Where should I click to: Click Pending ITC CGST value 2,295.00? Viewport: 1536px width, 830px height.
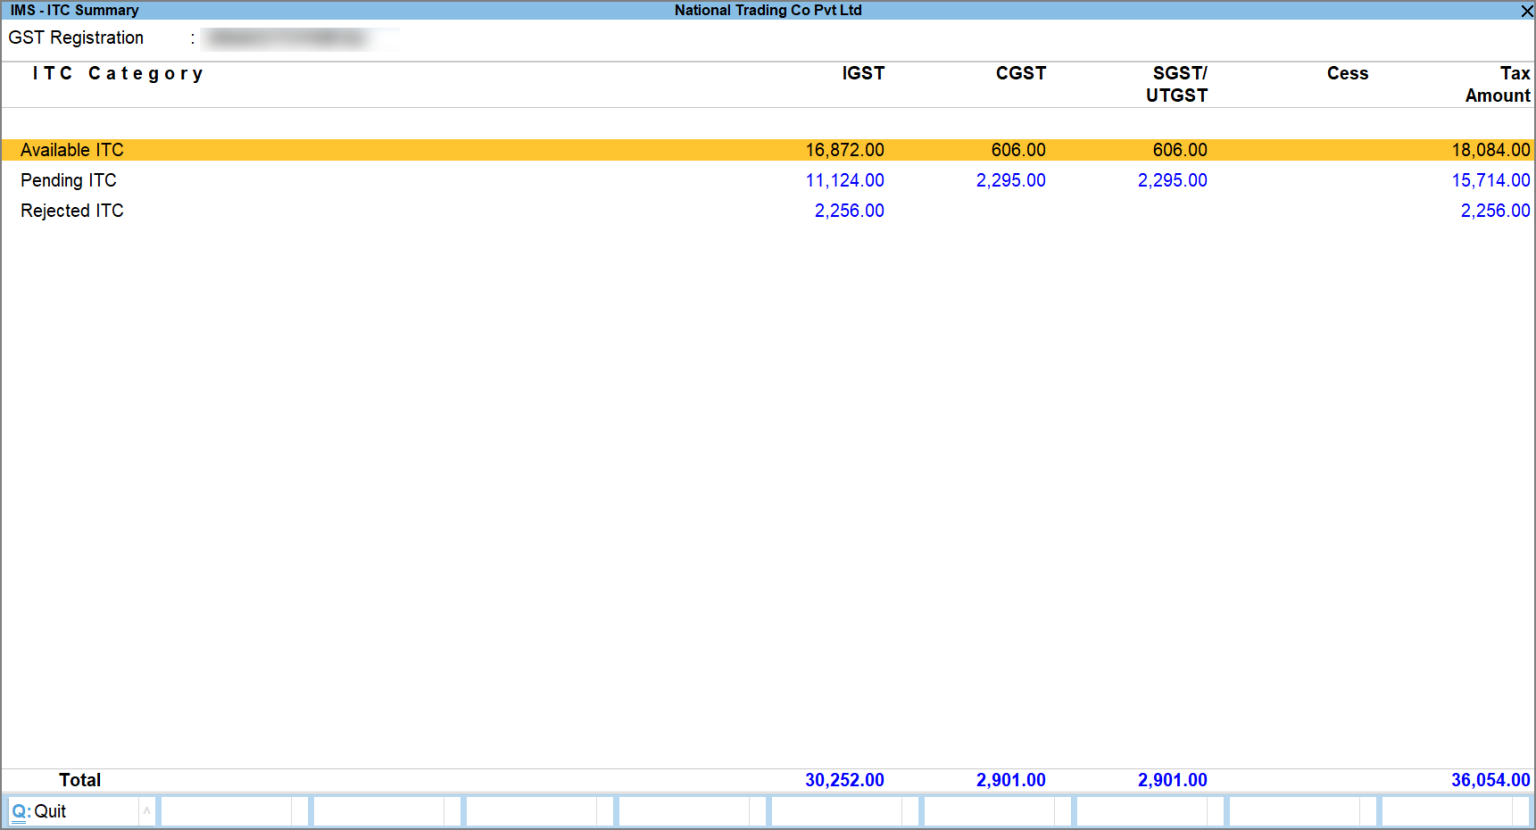point(1011,180)
